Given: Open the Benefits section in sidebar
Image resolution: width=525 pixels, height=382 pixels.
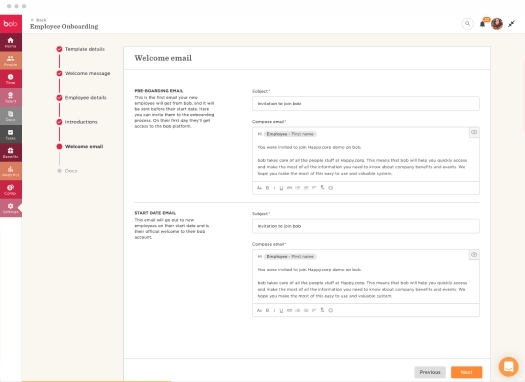Looking at the screenshot, I should coord(11,153).
